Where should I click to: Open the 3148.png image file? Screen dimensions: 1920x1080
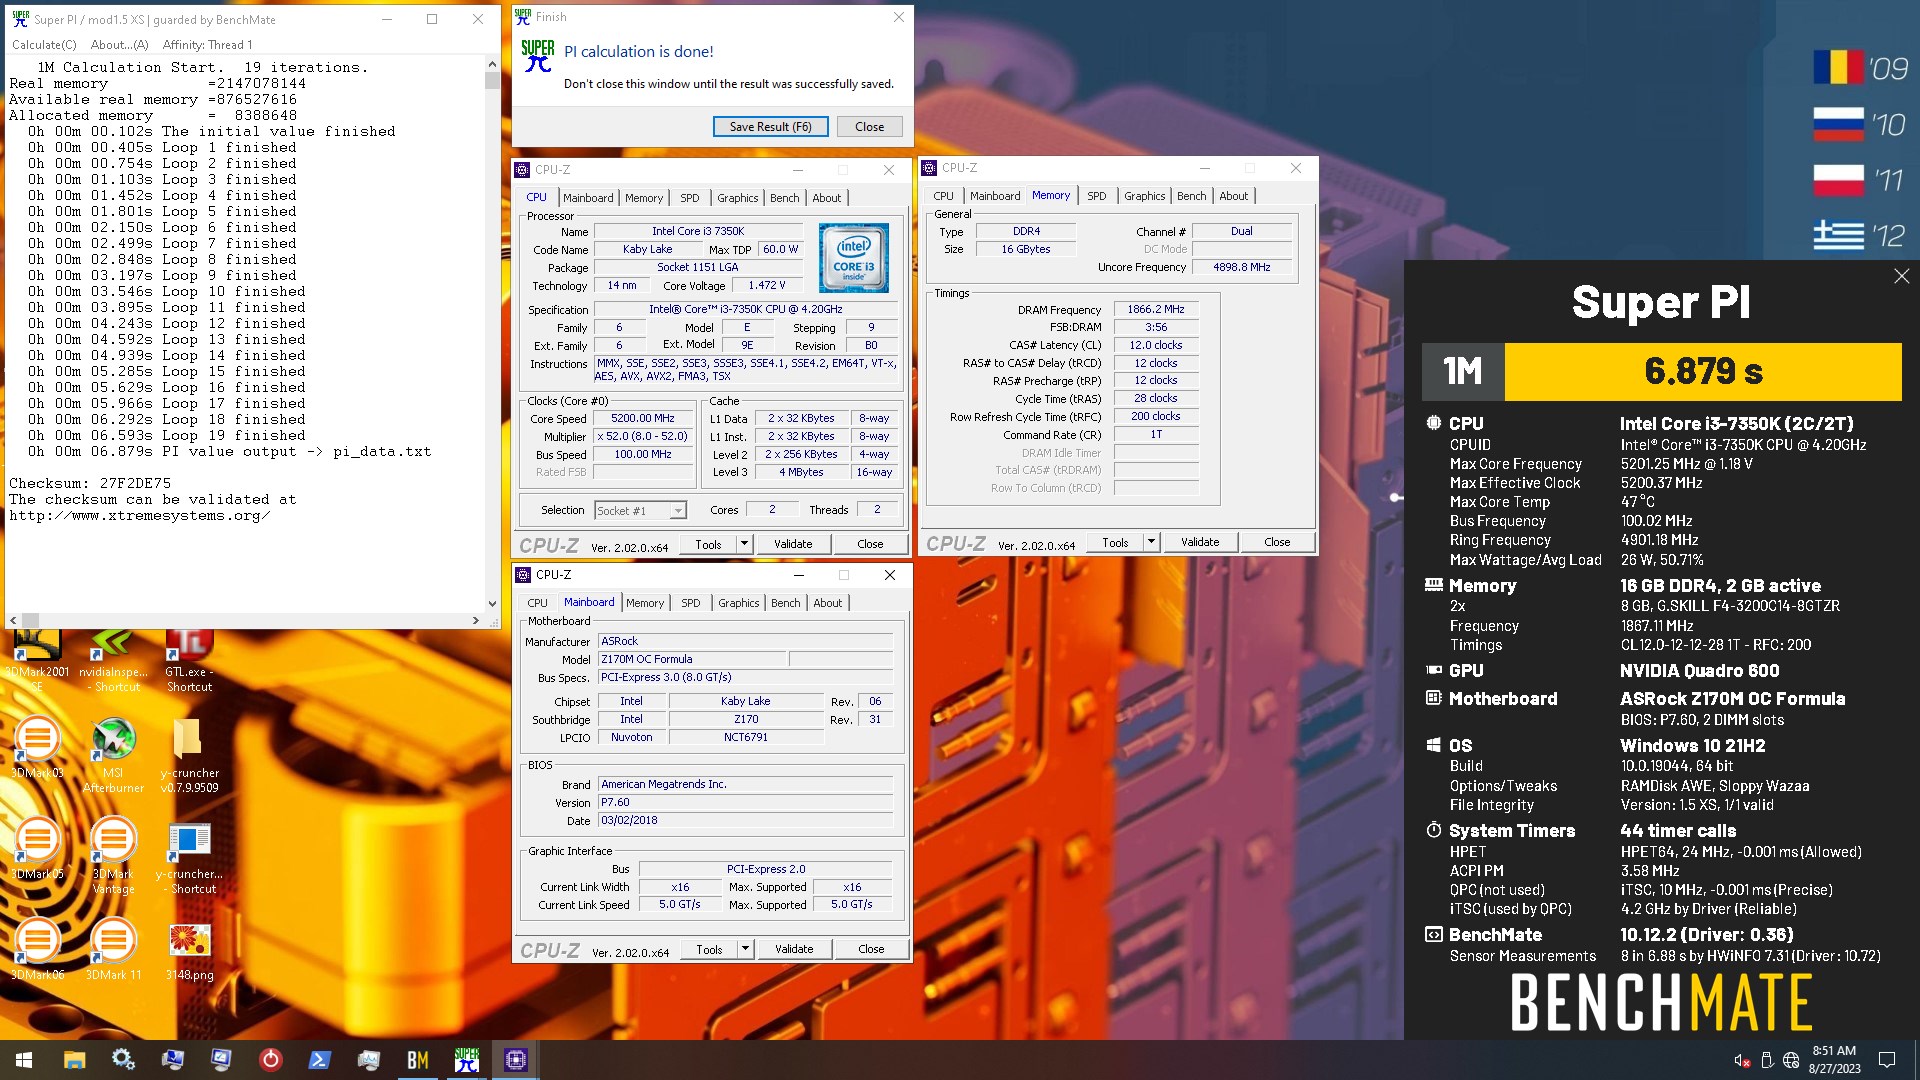pos(189,950)
